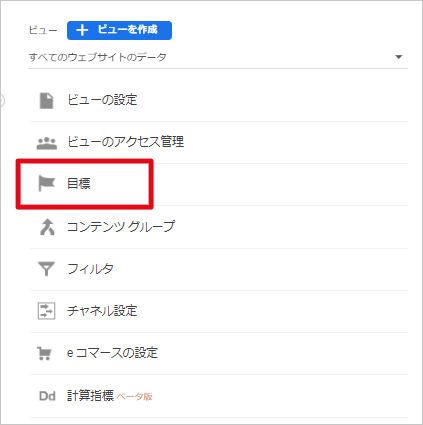The image size is (423, 425).
Task: Open e コマースの設定 option
Action: point(219,353)
